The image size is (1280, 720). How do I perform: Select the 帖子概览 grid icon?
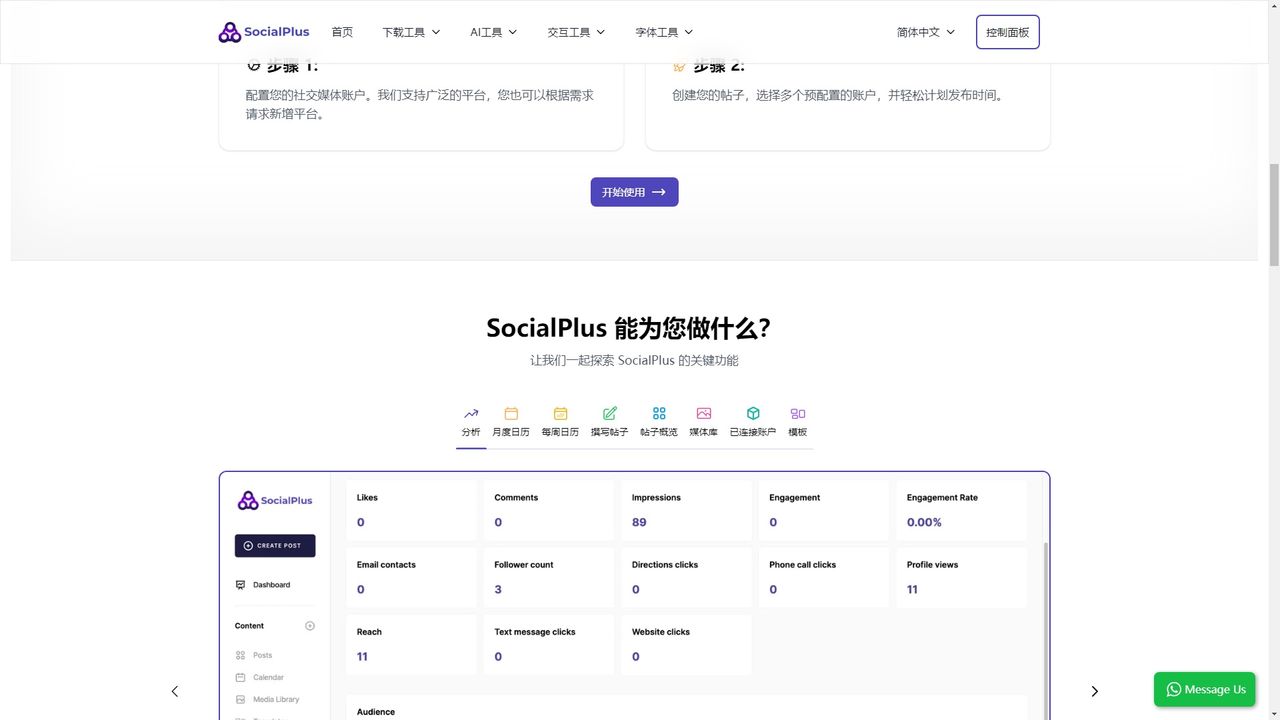pos(659,413)
